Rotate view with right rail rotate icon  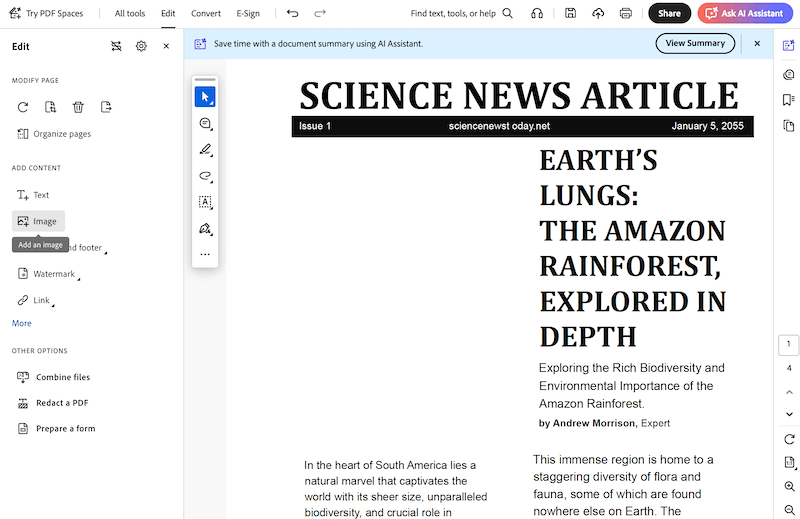click(789, 439)
